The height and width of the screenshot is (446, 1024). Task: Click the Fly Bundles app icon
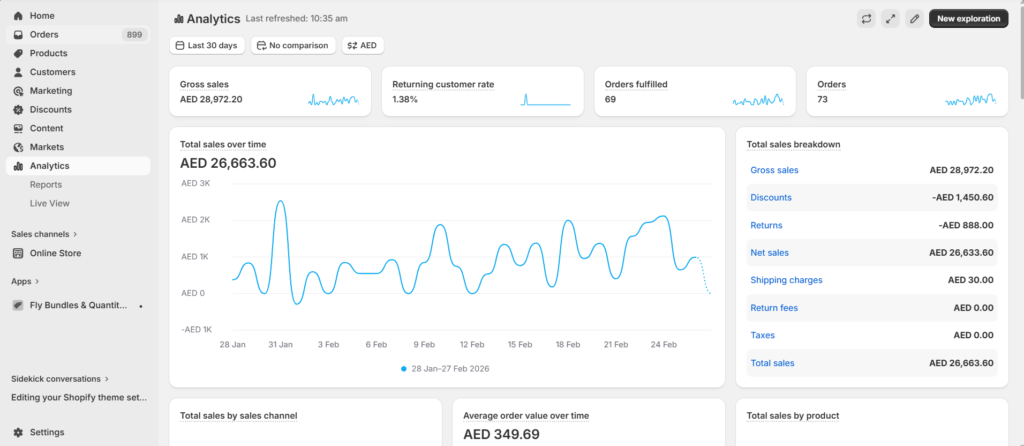tap(18, 306)
